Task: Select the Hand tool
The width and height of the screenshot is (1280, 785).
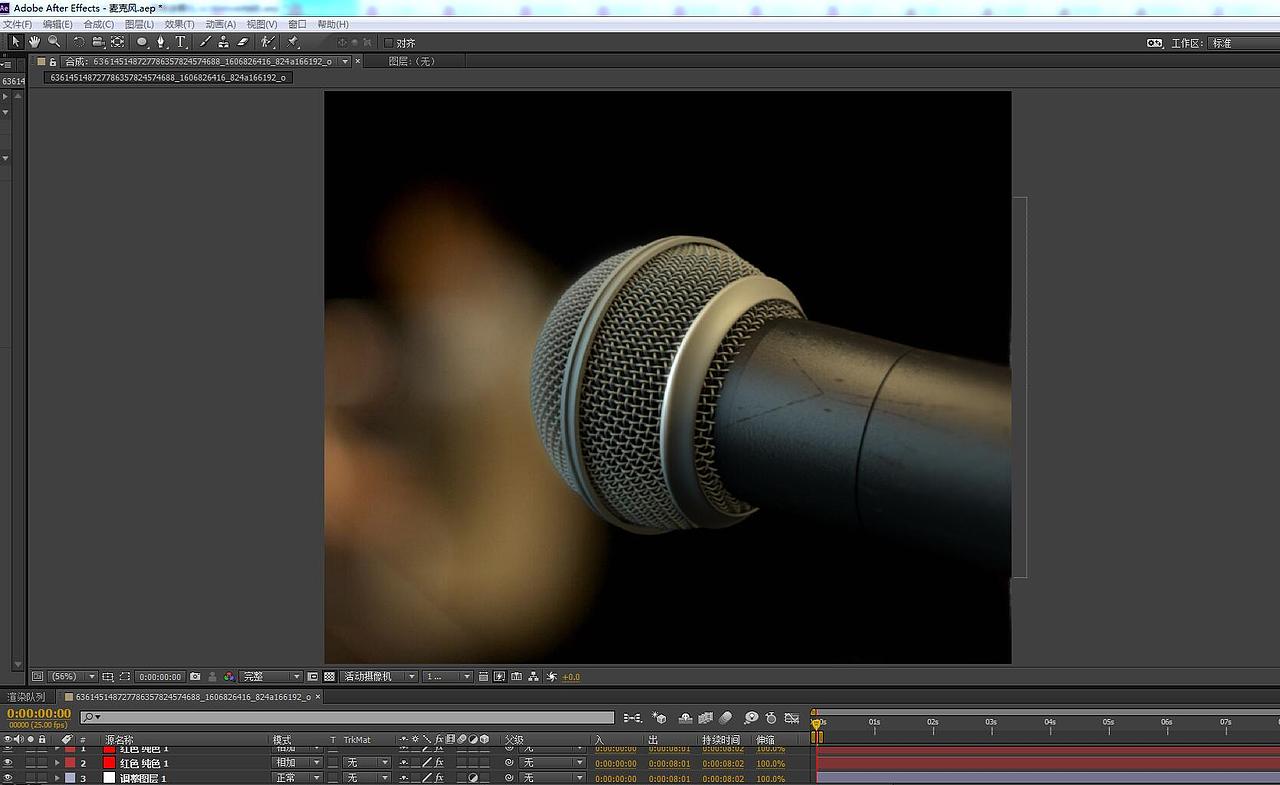Action: pos(34,42)
